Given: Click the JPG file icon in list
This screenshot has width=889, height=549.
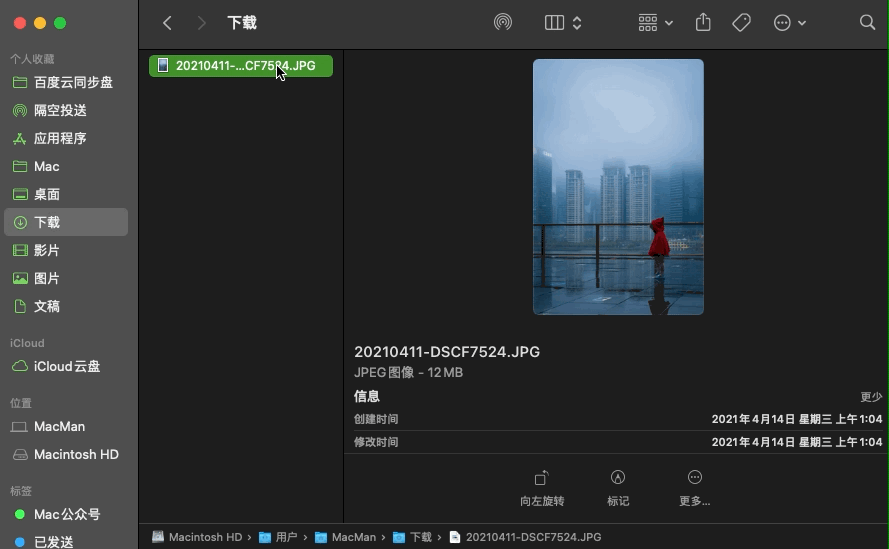Looking at the screenshot, I should [163, 66].
